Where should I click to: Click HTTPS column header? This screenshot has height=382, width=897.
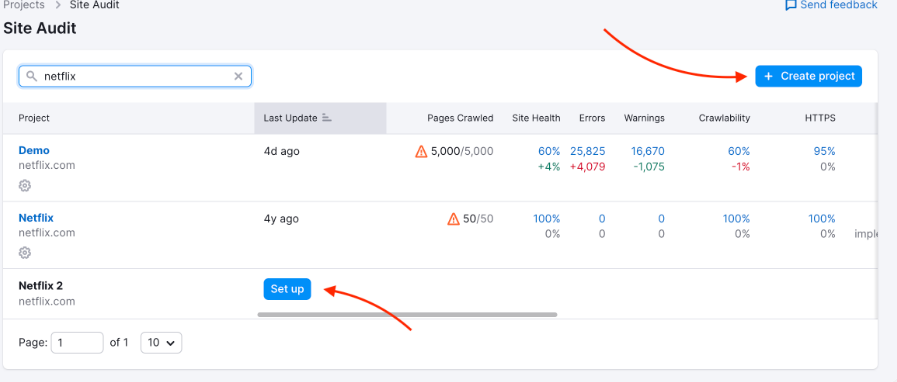tap(820, 118)
